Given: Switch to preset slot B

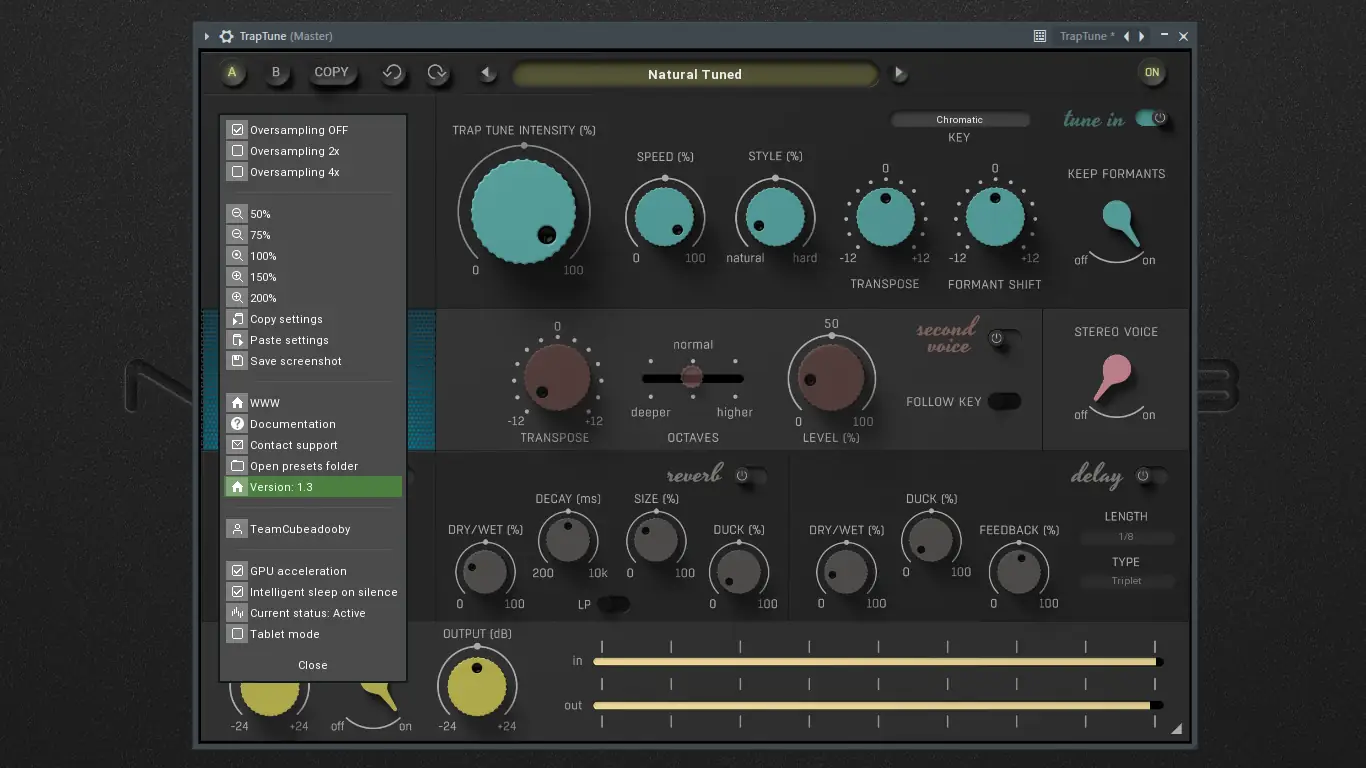Looking at the screenshot, I should tap(277, 72).
